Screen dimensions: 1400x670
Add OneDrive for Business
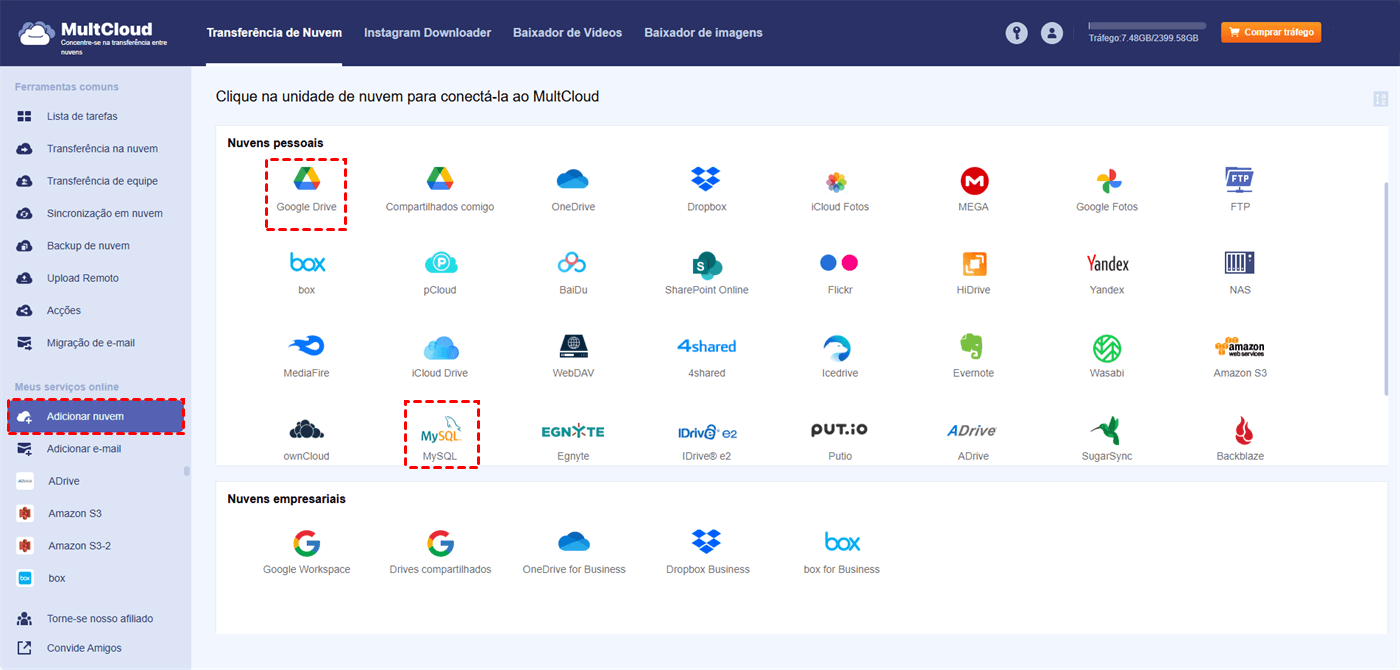click(x=574, y=542)
